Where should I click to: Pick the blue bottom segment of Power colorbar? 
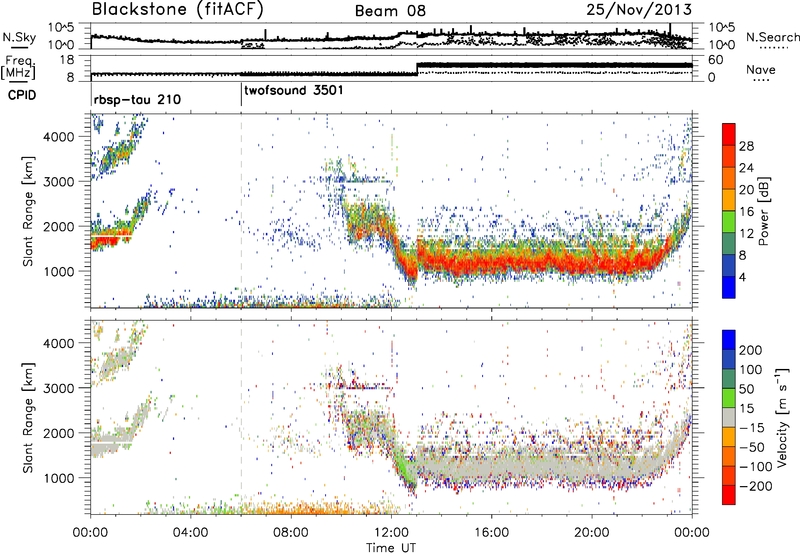[729, 287]
